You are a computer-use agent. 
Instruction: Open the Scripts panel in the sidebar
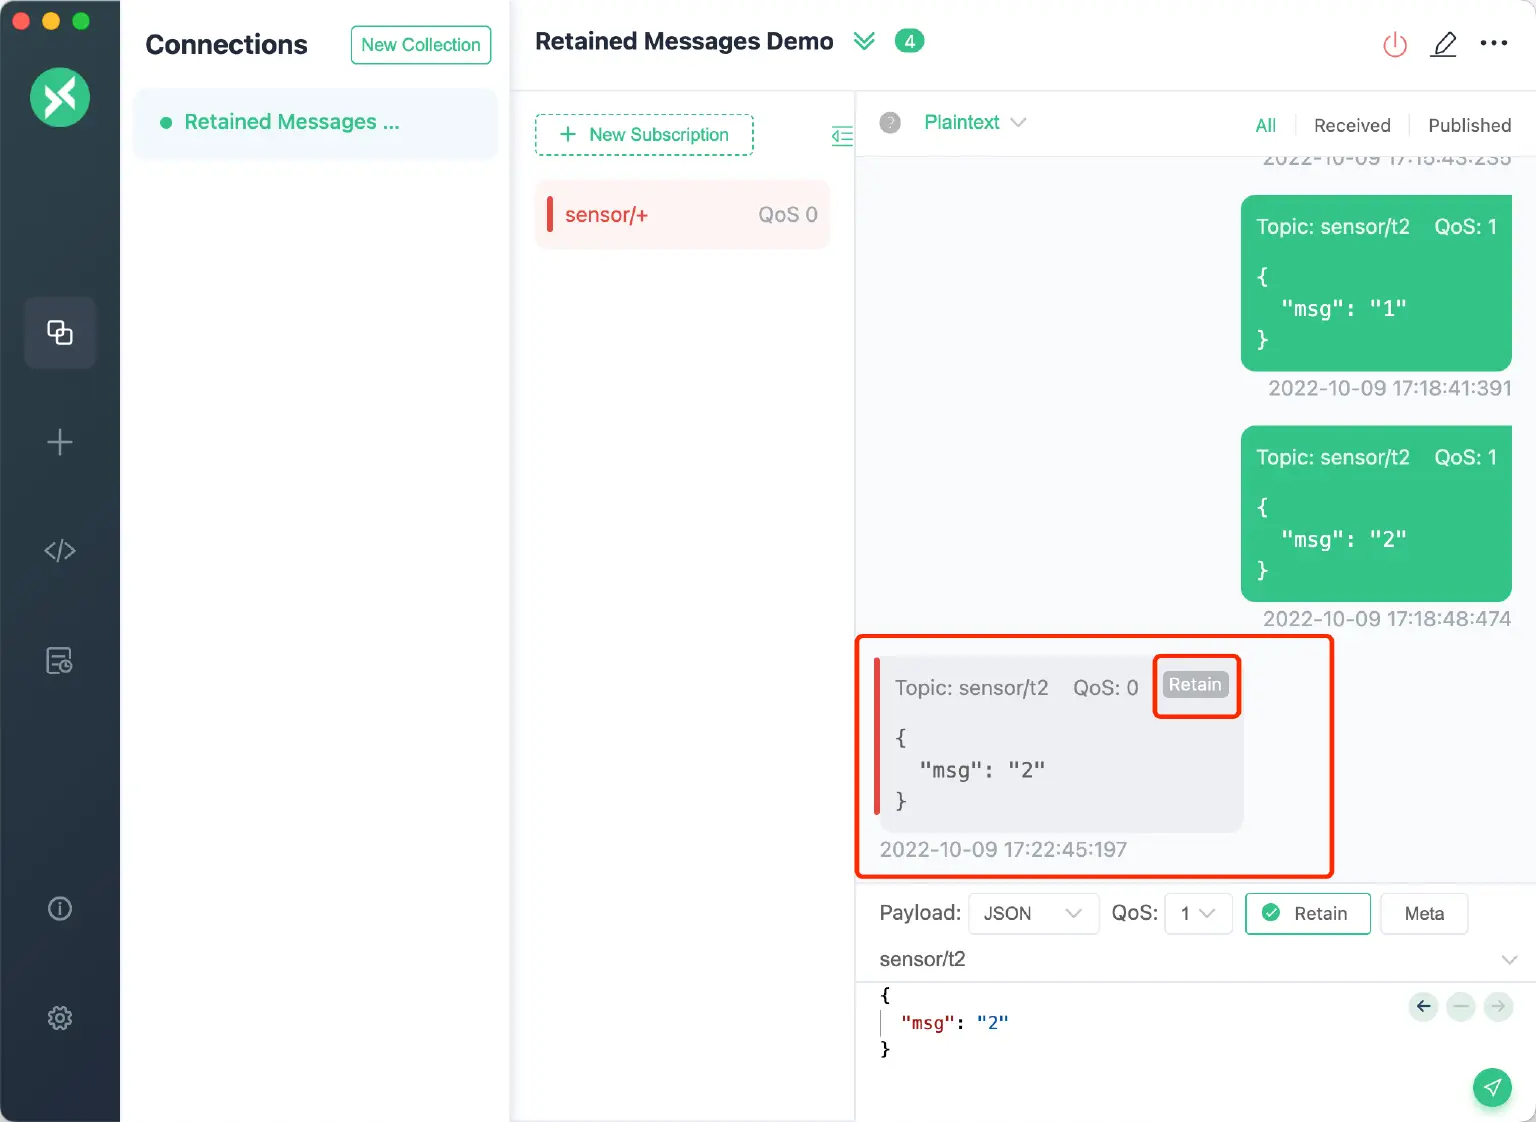pos(60,550)
